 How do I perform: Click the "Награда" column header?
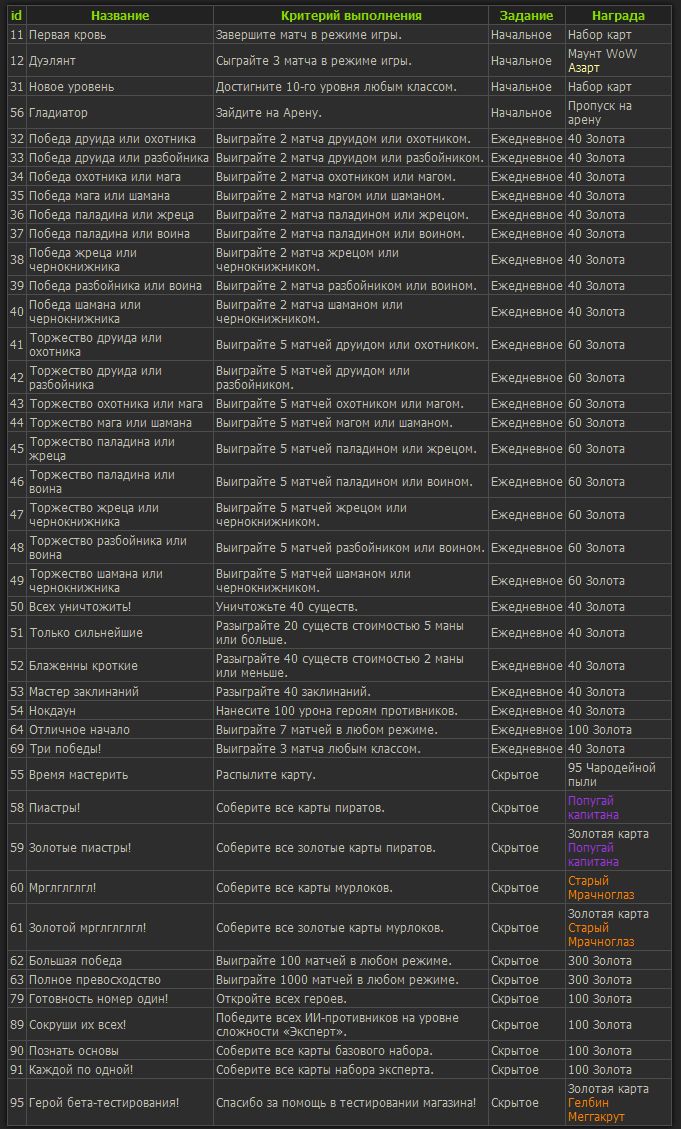point(618,16)
